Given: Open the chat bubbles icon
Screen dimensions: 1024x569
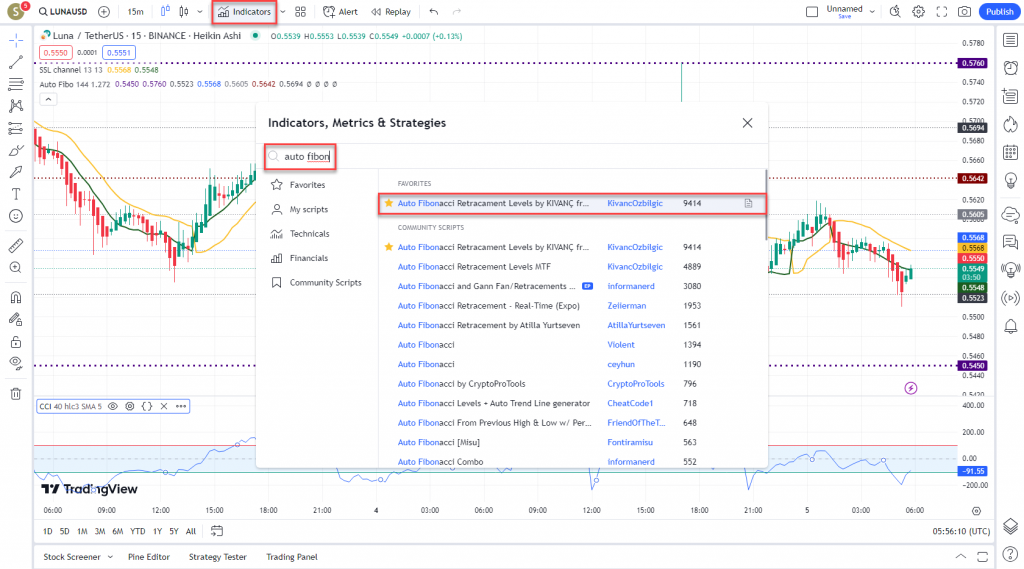Looking at the screenshot, I should (1010, 242).
